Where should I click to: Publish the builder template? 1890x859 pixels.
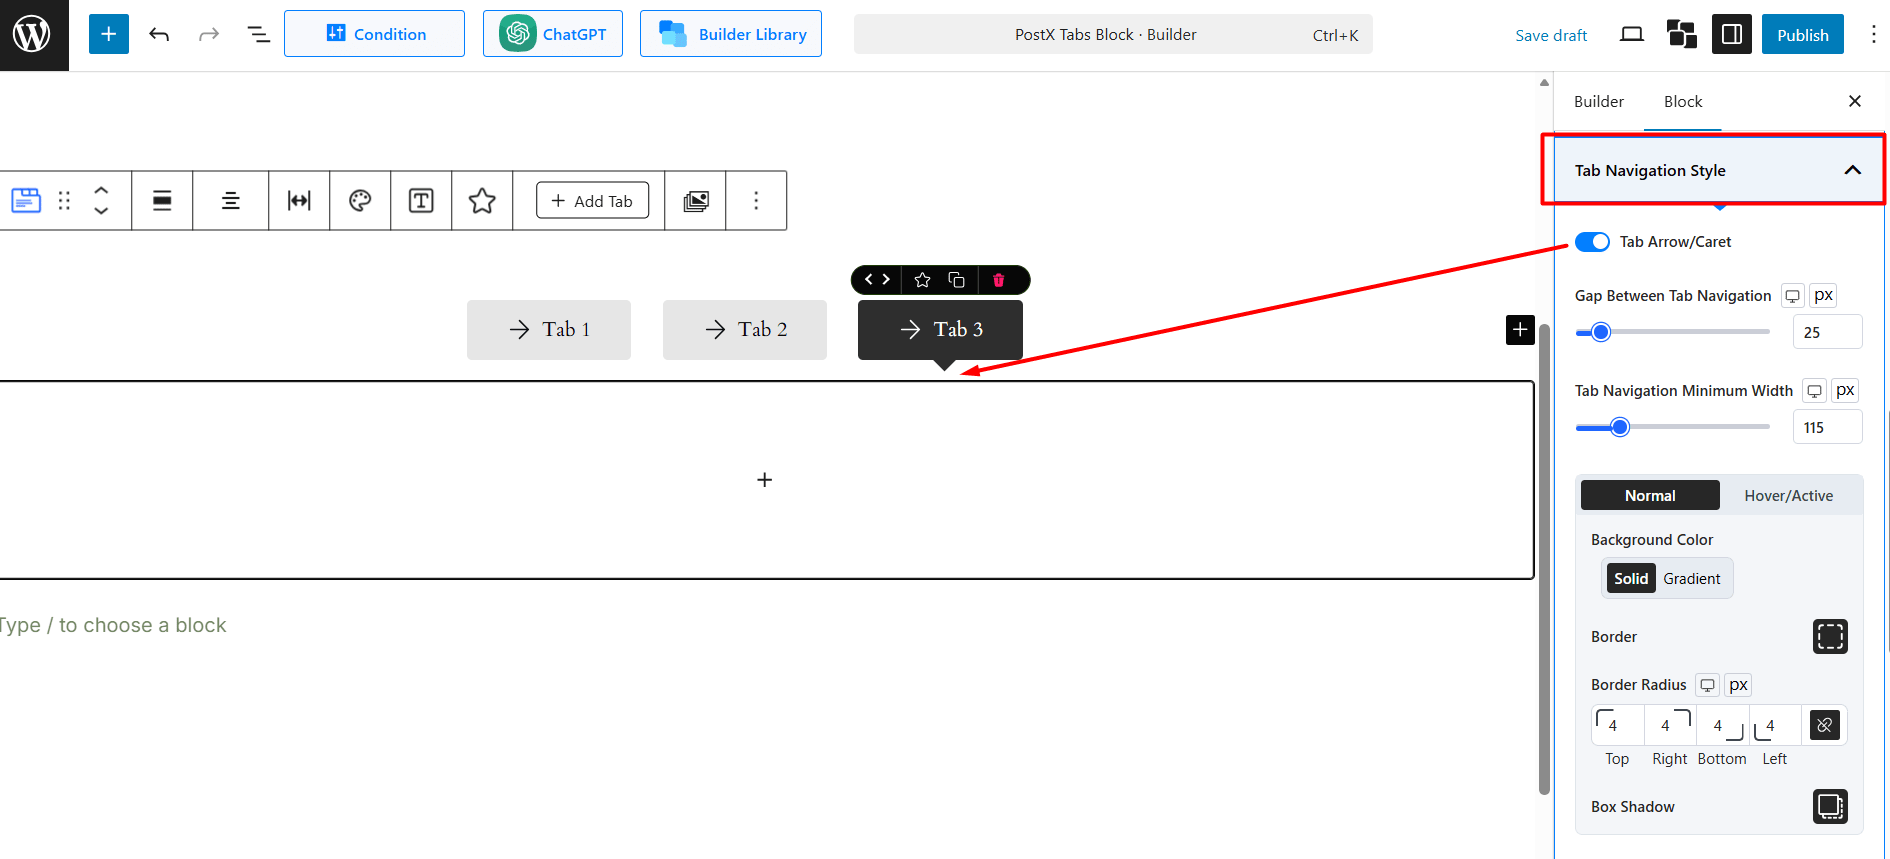pyautogui.click(x=1803, y=35)
